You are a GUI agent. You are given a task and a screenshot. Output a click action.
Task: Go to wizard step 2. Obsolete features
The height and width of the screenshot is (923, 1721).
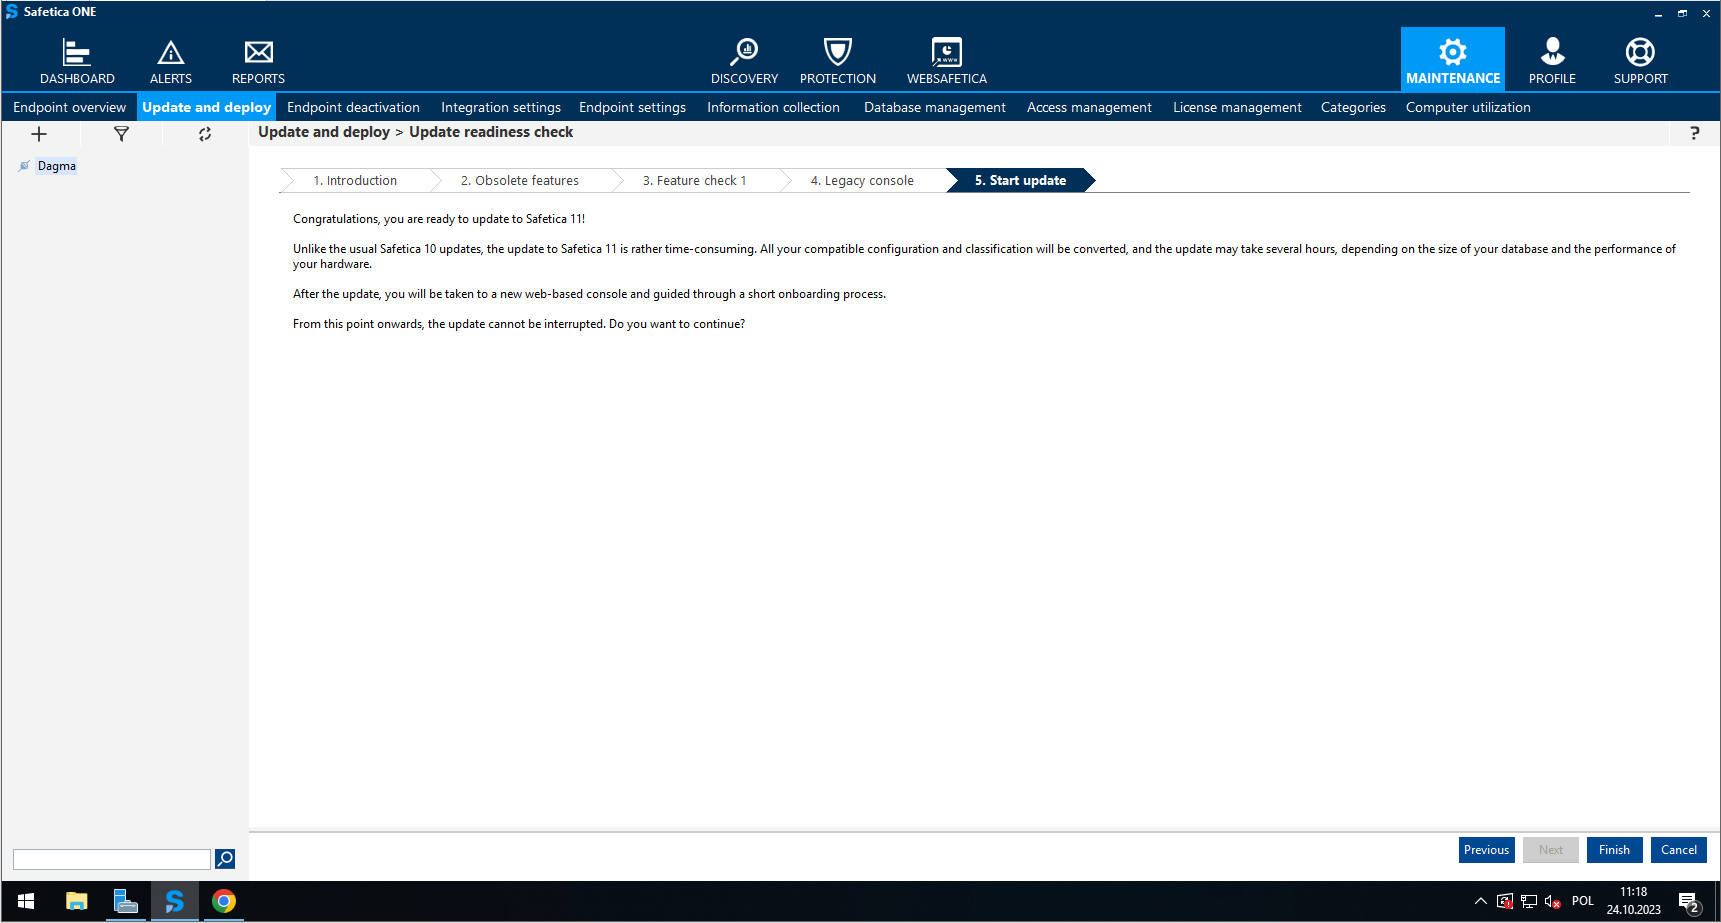tap(519, 181)
